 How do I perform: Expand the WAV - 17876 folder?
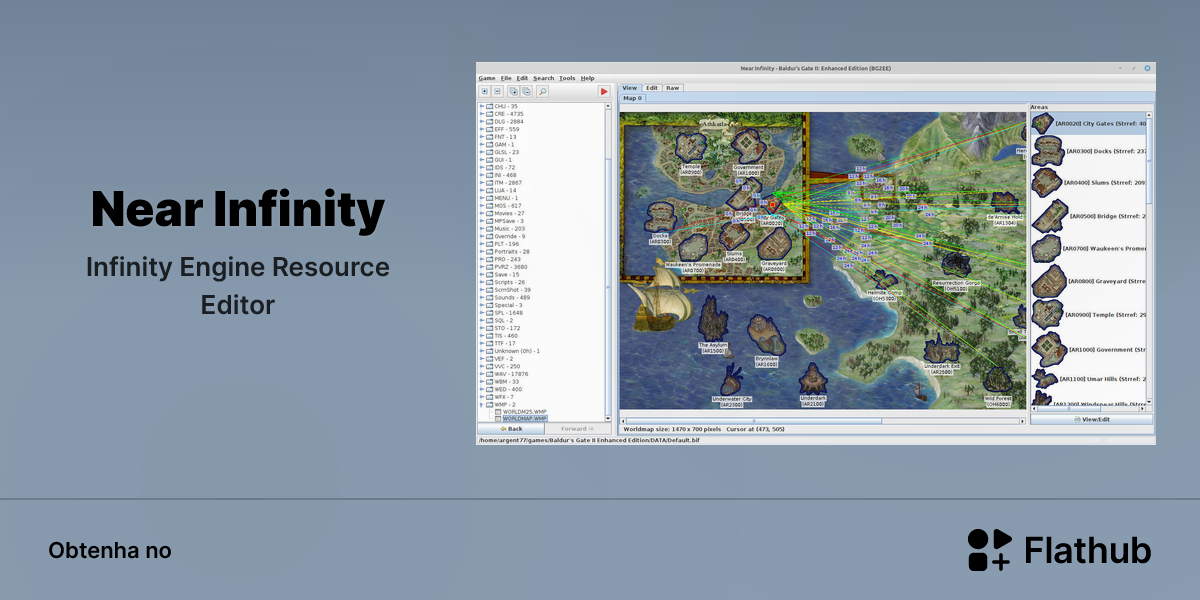[x=481, y=374]
